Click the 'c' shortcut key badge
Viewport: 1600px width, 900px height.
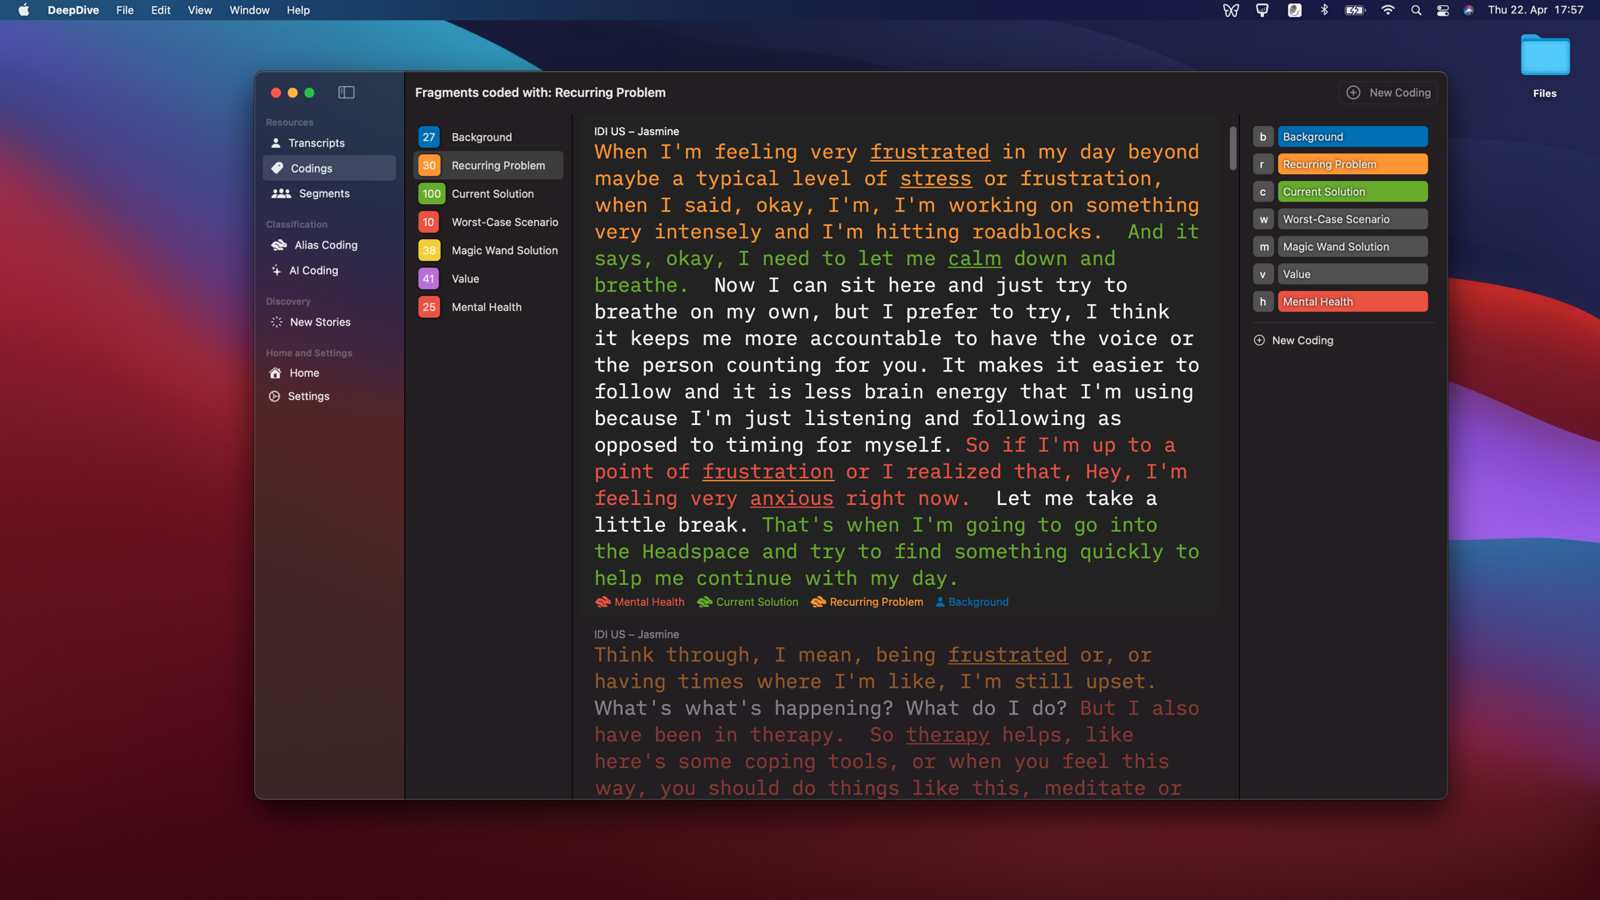pyautogui.click(x=1263, y=192)
